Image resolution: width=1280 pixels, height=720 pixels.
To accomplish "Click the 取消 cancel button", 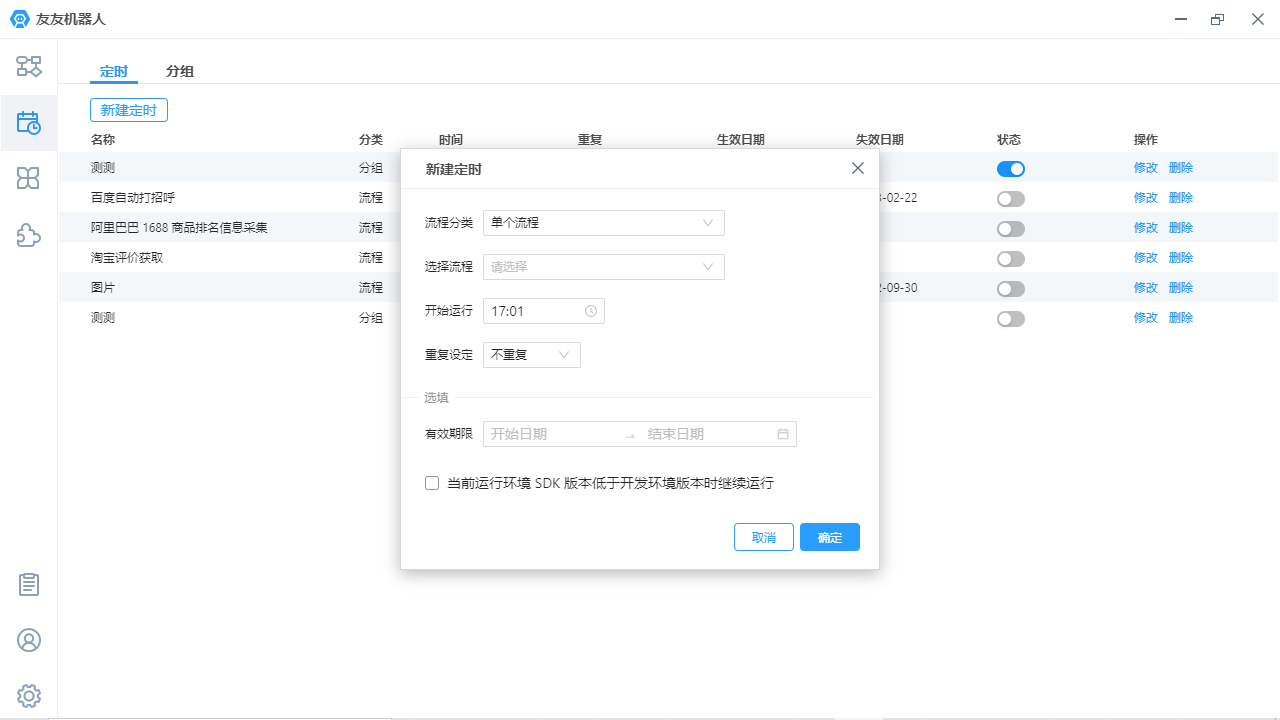I will (x=763, y=537).
